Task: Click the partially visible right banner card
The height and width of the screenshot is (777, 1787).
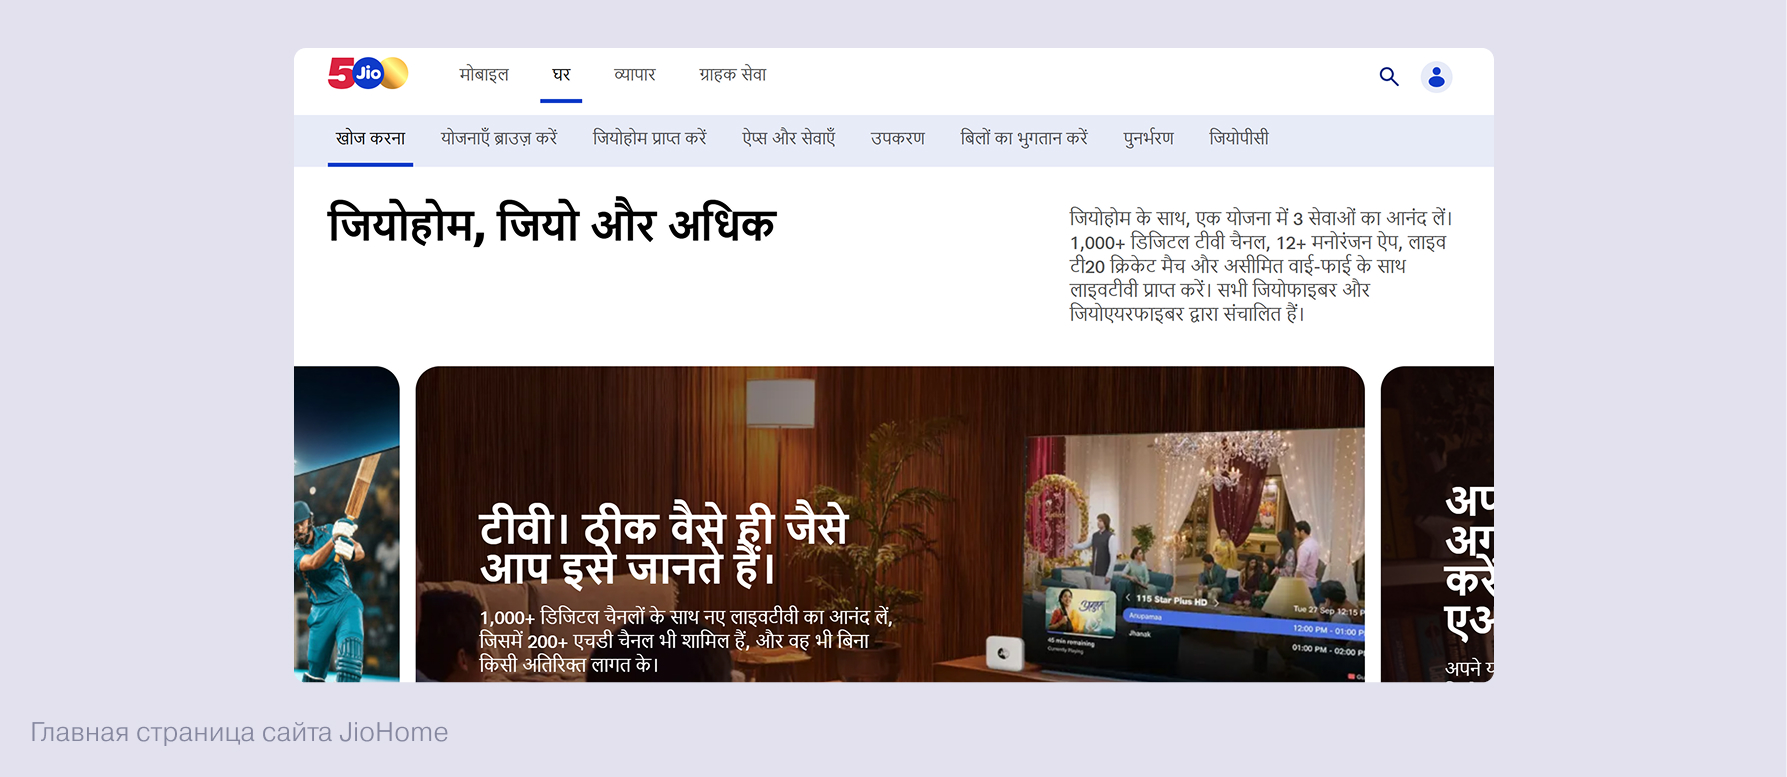Action: click(1437, 524)
